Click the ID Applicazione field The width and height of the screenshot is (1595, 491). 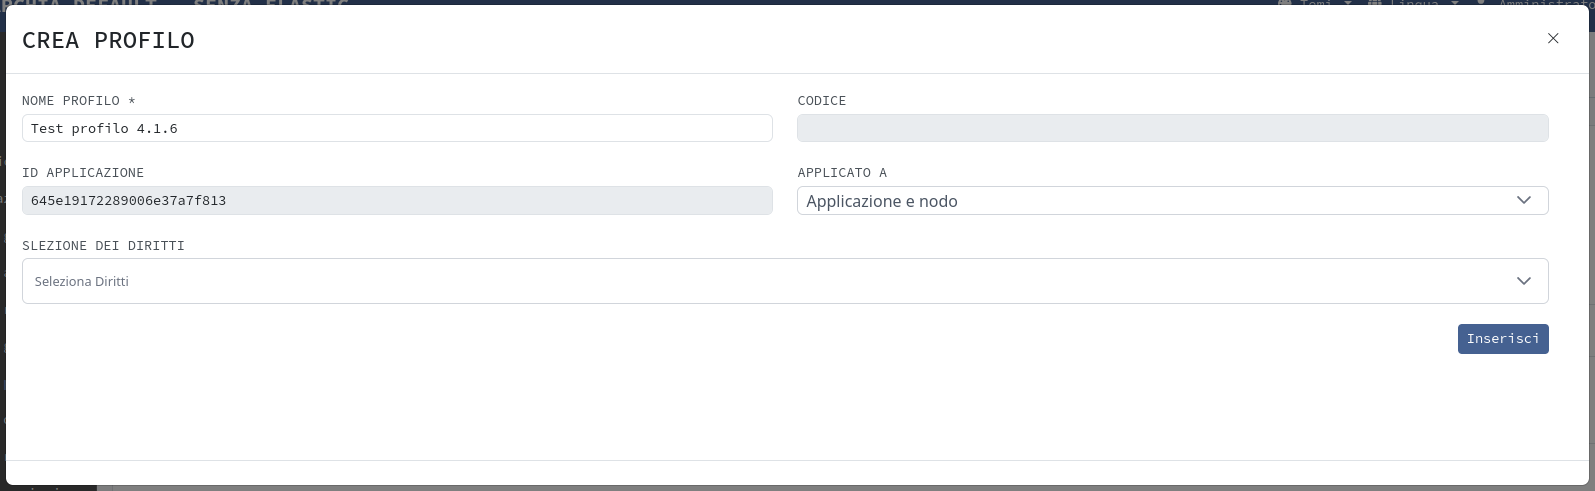point(397,201)
